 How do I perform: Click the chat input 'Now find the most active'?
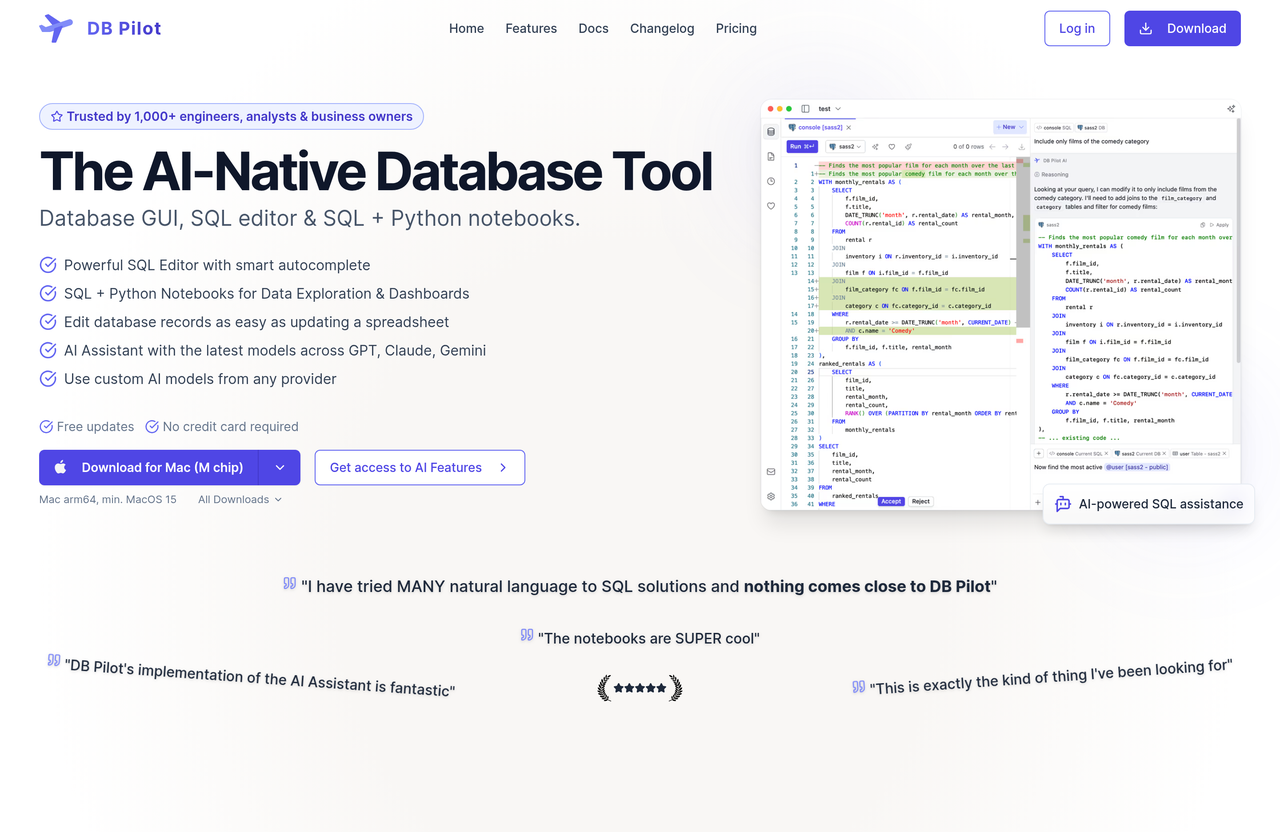tap(1068, 467)
